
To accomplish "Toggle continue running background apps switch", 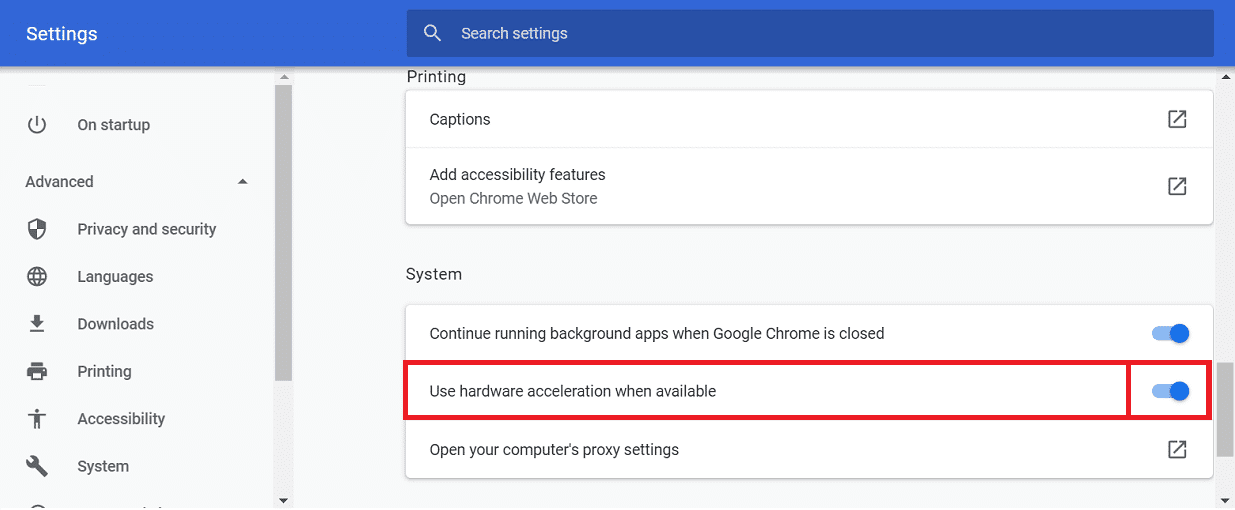I will pos(1170,333).
